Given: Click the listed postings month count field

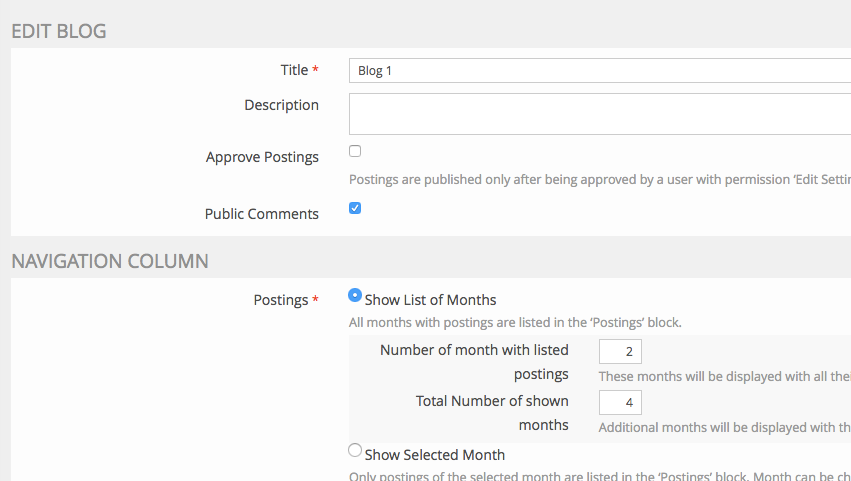Looking at the screenshot, I should (x=620, y=352).
